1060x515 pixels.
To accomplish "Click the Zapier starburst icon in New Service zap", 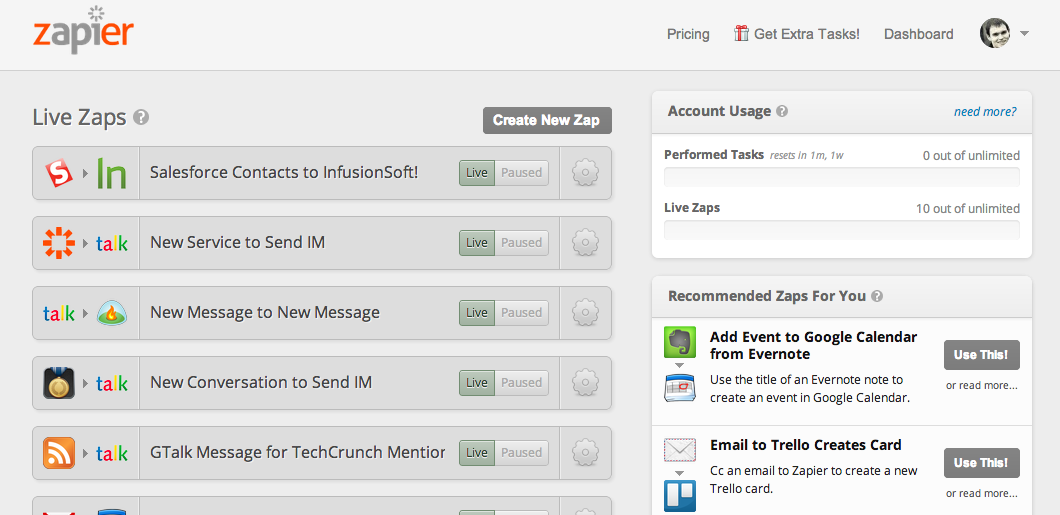I will pyautogui.click(x=59, y=243).
